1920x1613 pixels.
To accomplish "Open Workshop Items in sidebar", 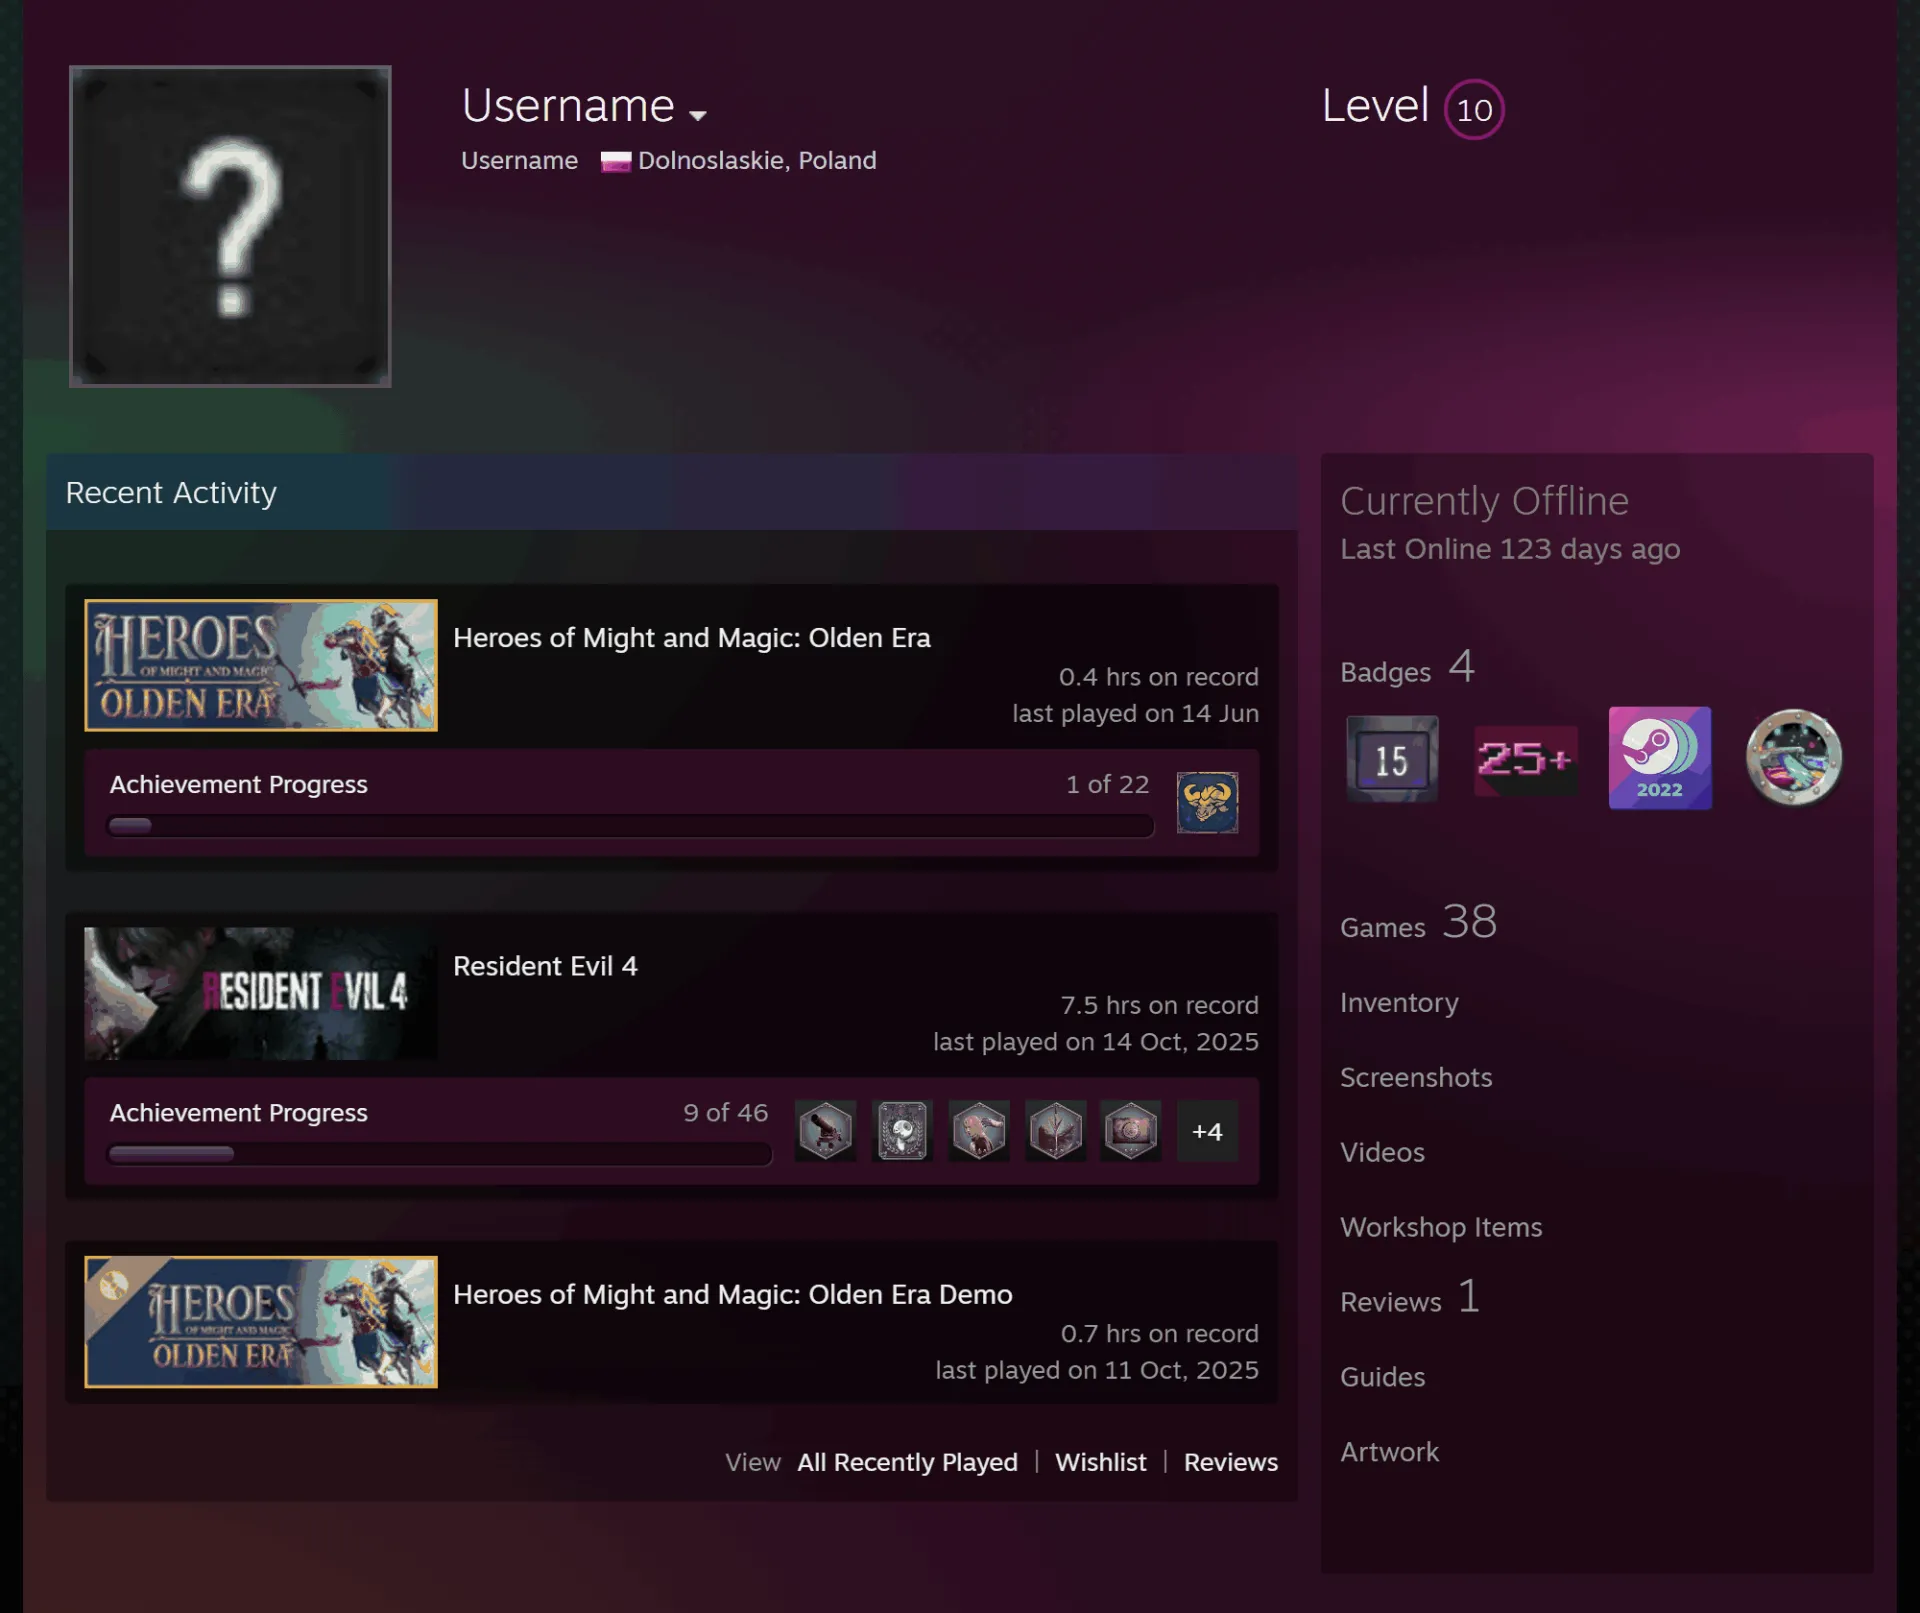I will (x=1441, y=1227).
